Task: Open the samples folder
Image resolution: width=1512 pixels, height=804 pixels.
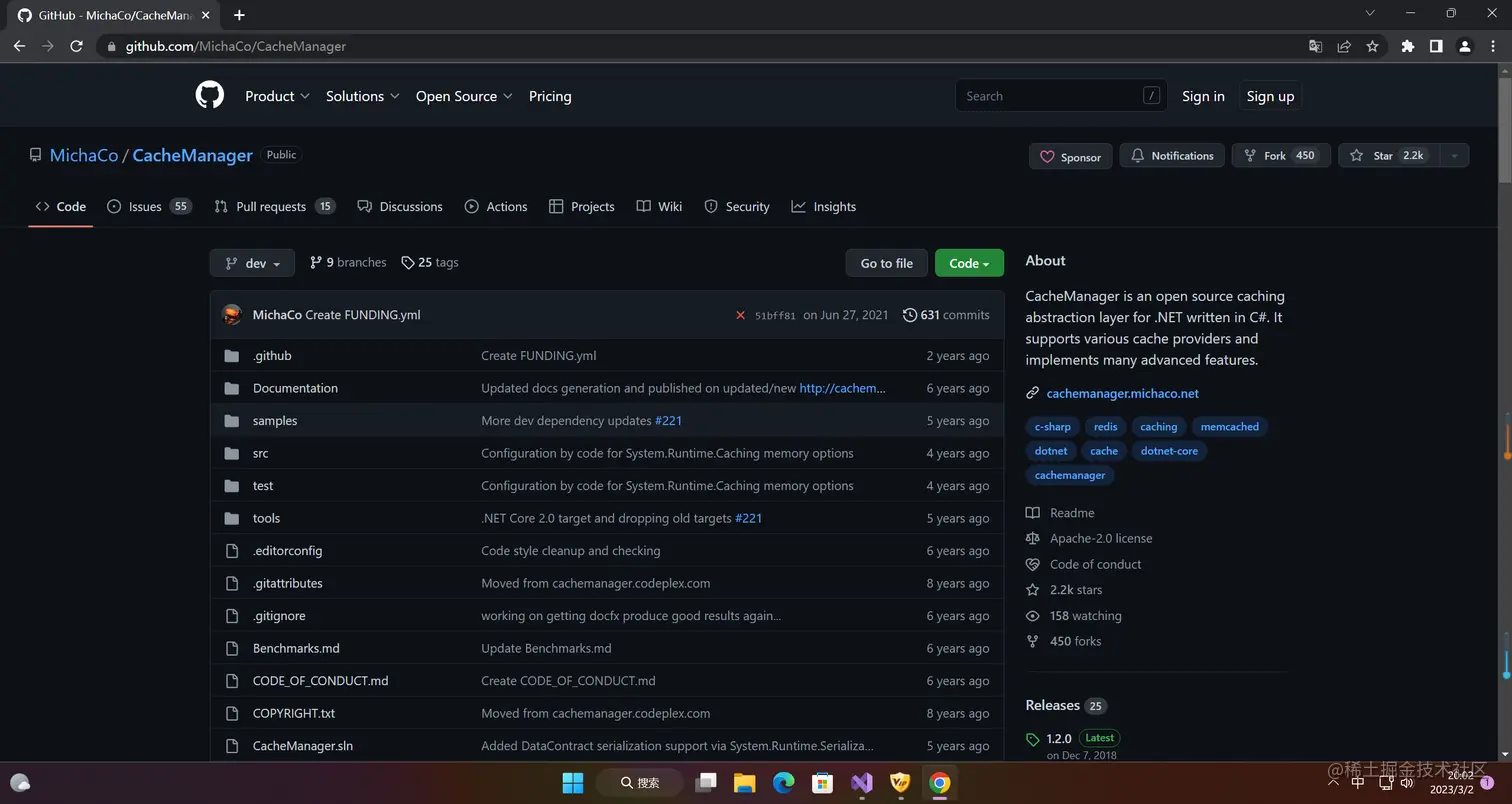Action: tap(275, 421)
